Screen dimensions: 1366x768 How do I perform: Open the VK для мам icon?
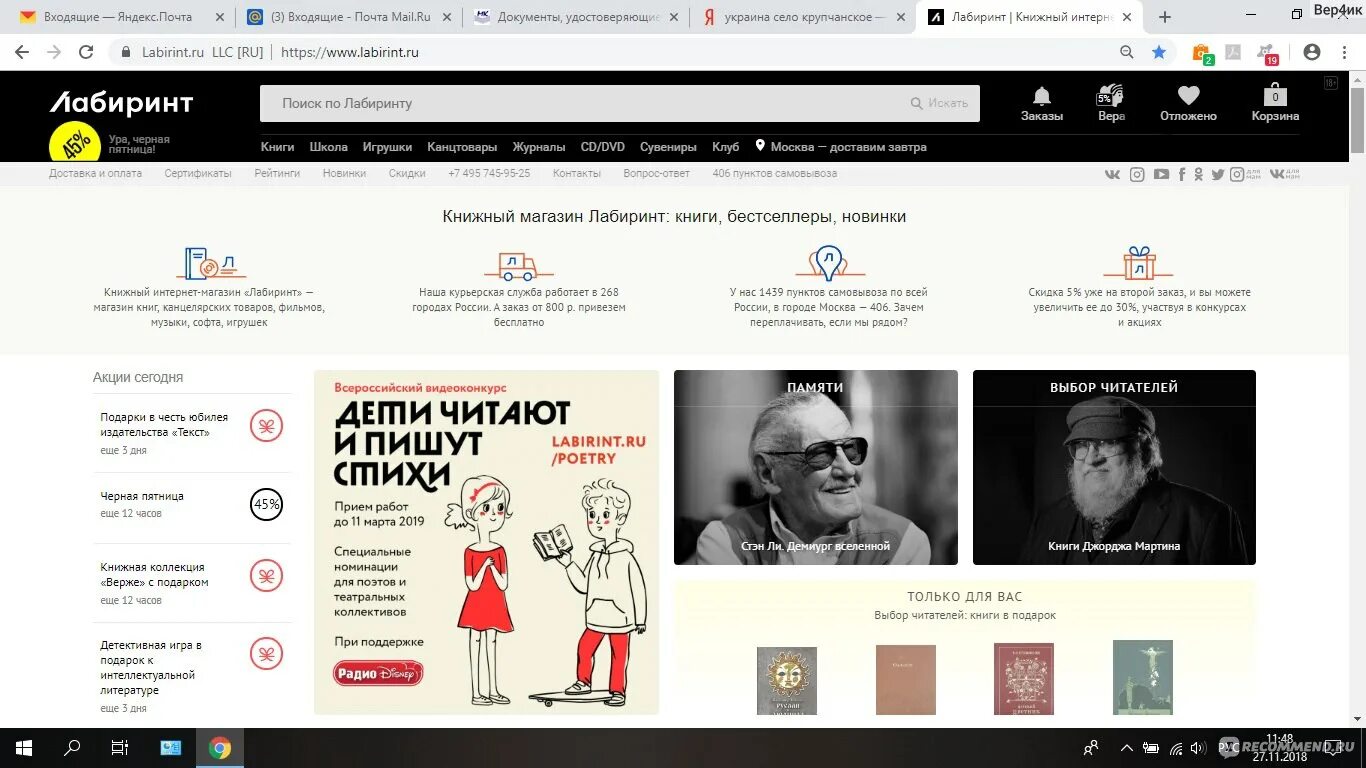pyautogui.click(x=1285, y=174)
